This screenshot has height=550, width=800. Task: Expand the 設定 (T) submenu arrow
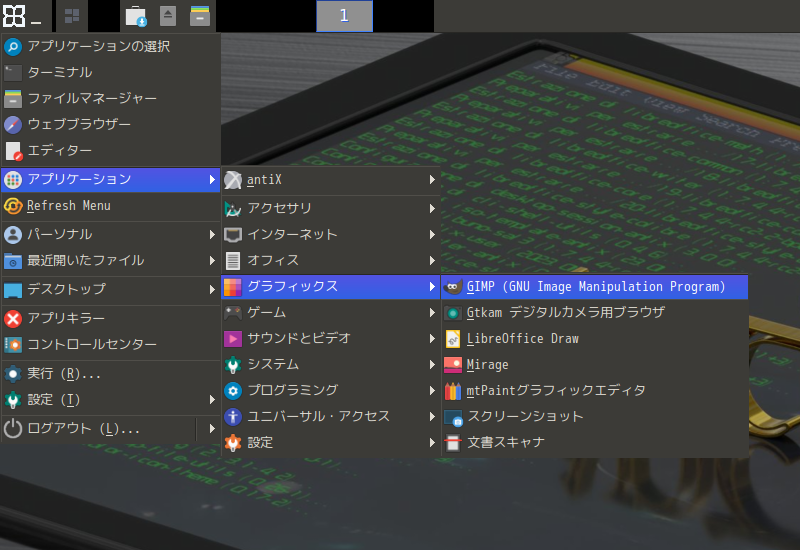pos(212,400)
